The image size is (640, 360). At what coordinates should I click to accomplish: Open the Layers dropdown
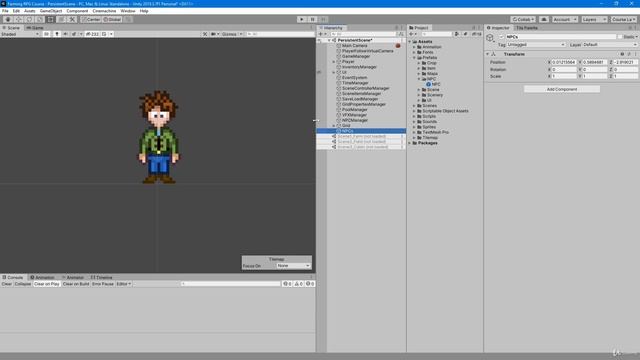tap(594, 19)
